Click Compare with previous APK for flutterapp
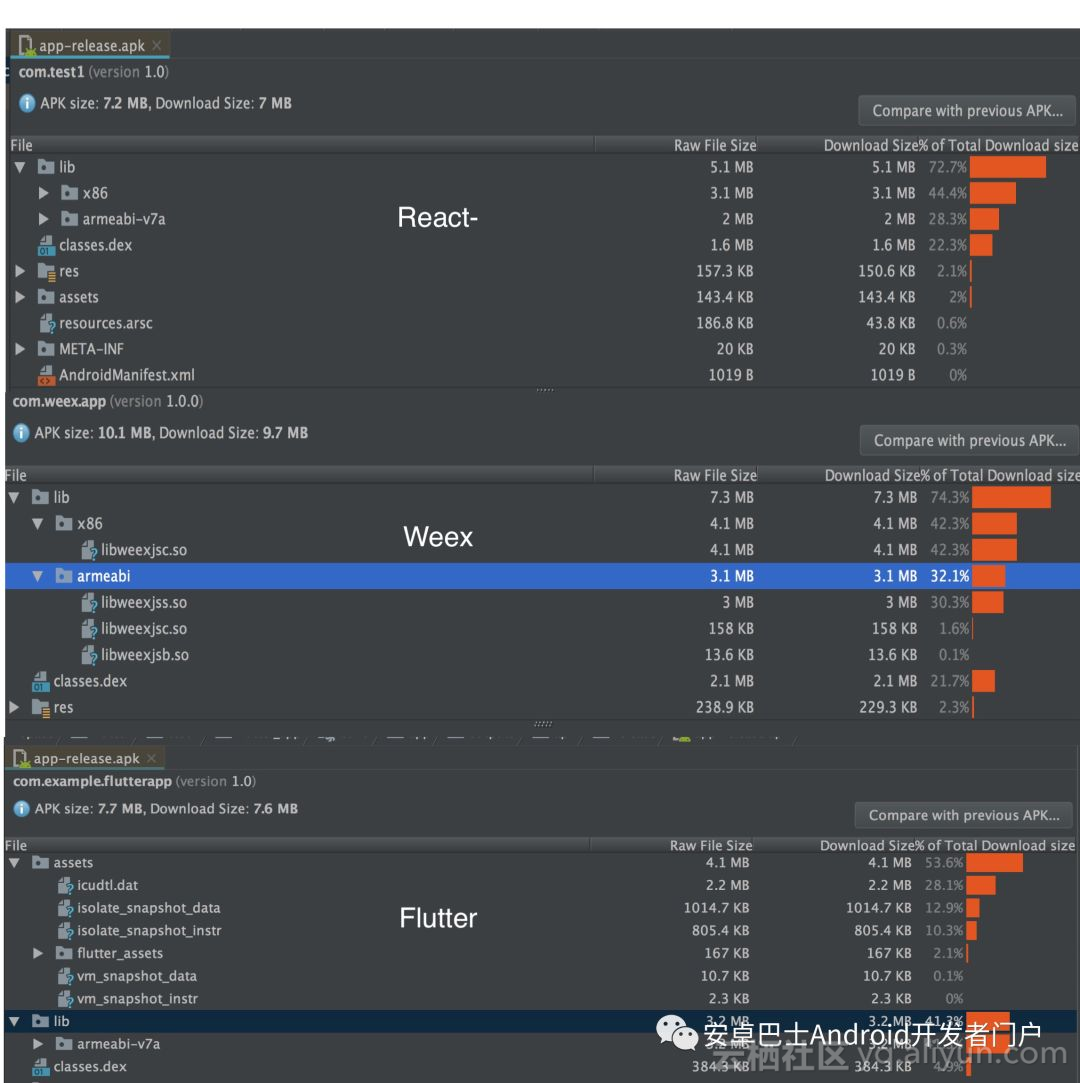1080x1083 pixels. [963, 815]
